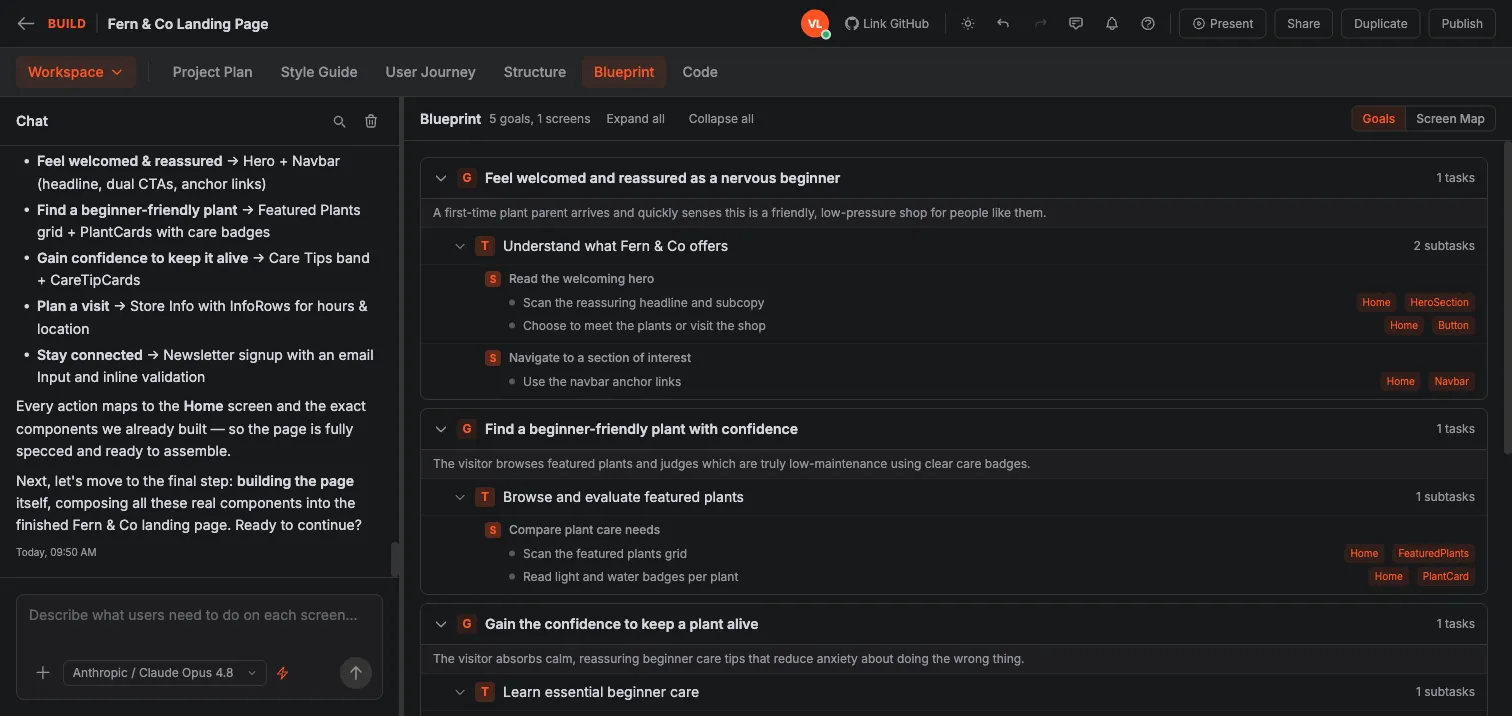Click the T badge of 'Learn essential beginner care'
The image size is (1512, 716).
click(x=485, y=692)
